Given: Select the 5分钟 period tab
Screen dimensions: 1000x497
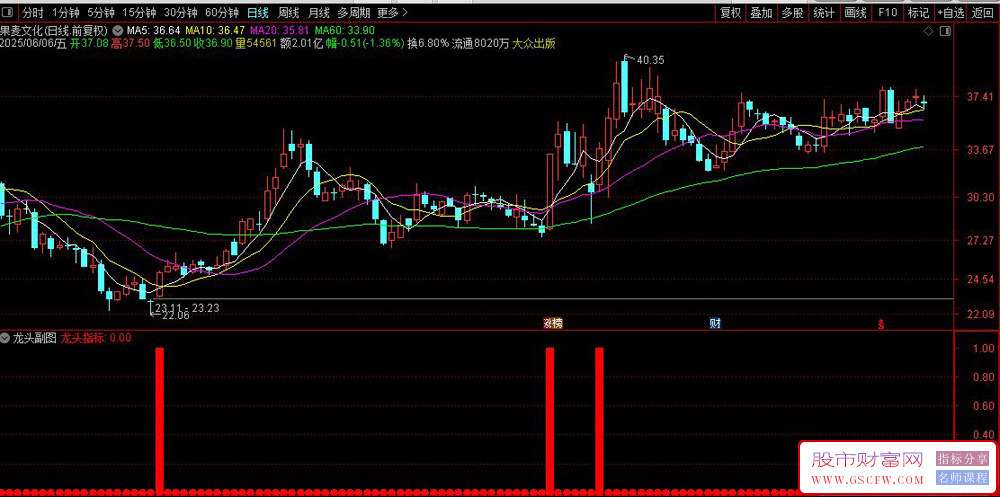Looking at the screenshot, I should pos(101,12).
